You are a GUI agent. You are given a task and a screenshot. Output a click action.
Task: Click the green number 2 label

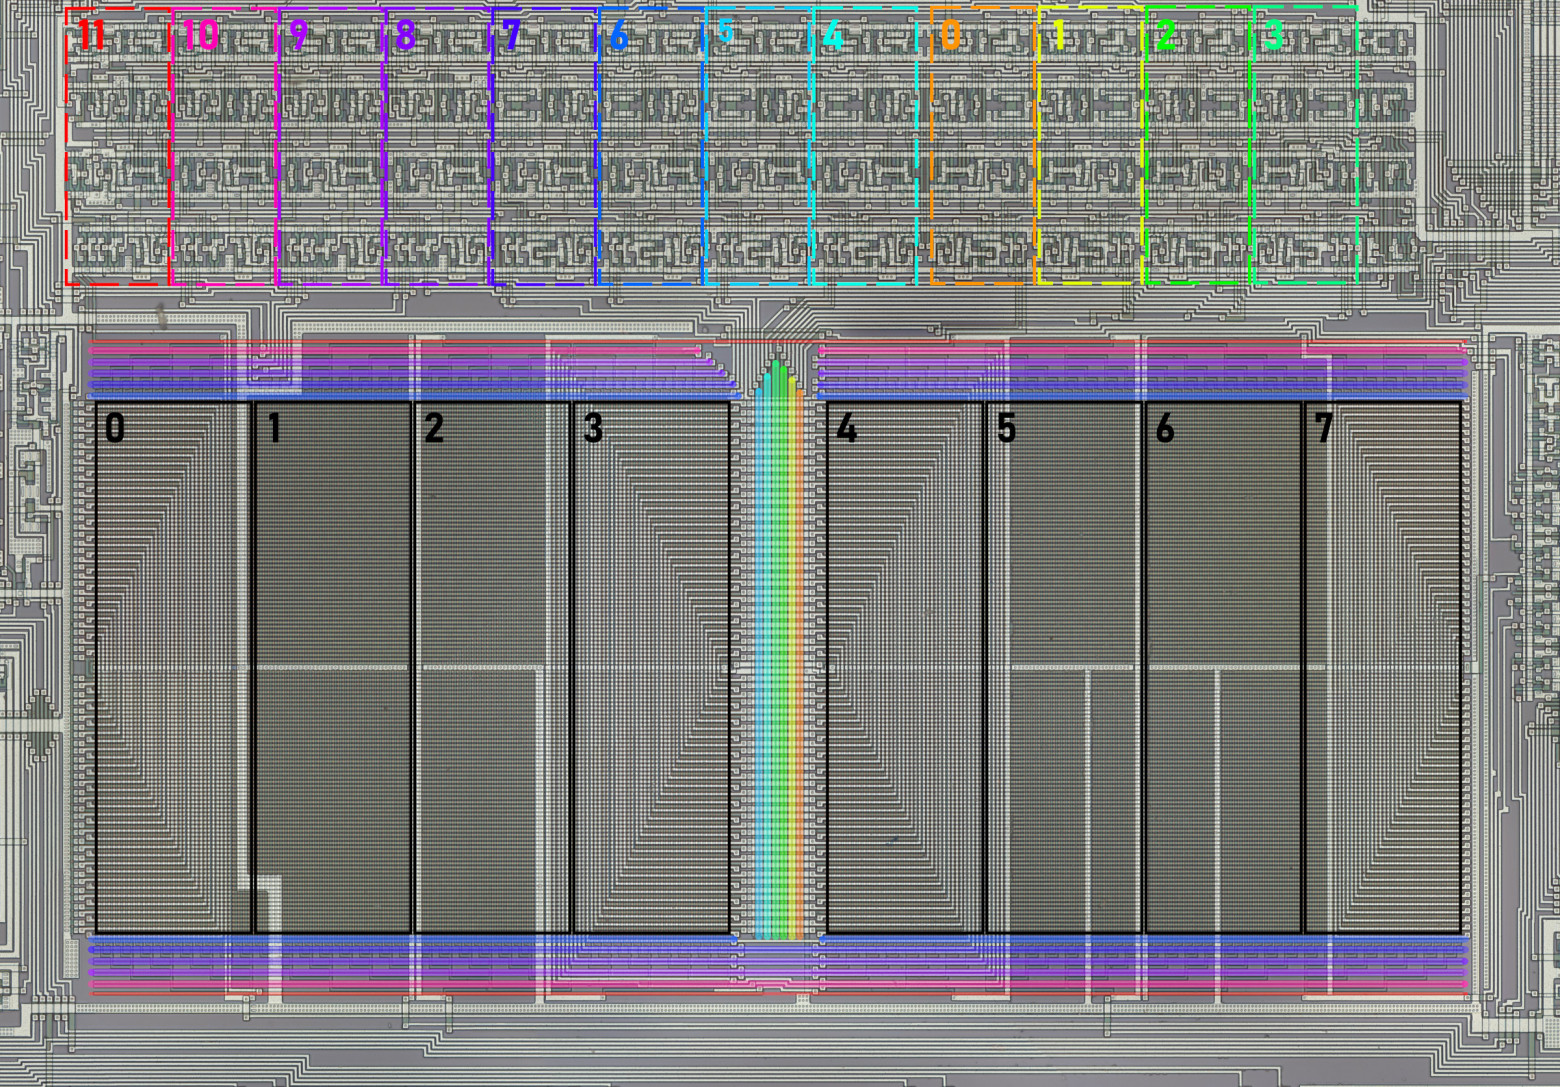(1166, 36)
